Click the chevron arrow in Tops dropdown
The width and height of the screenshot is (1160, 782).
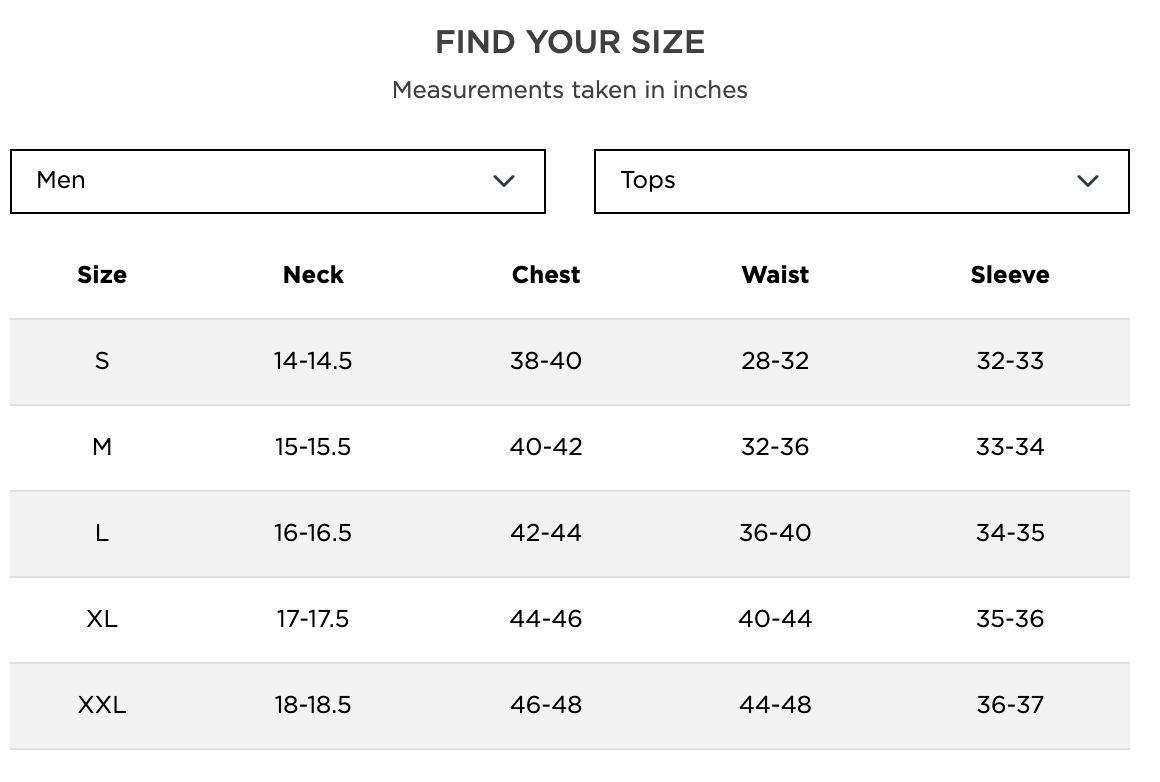click(x=1088, y=181)
